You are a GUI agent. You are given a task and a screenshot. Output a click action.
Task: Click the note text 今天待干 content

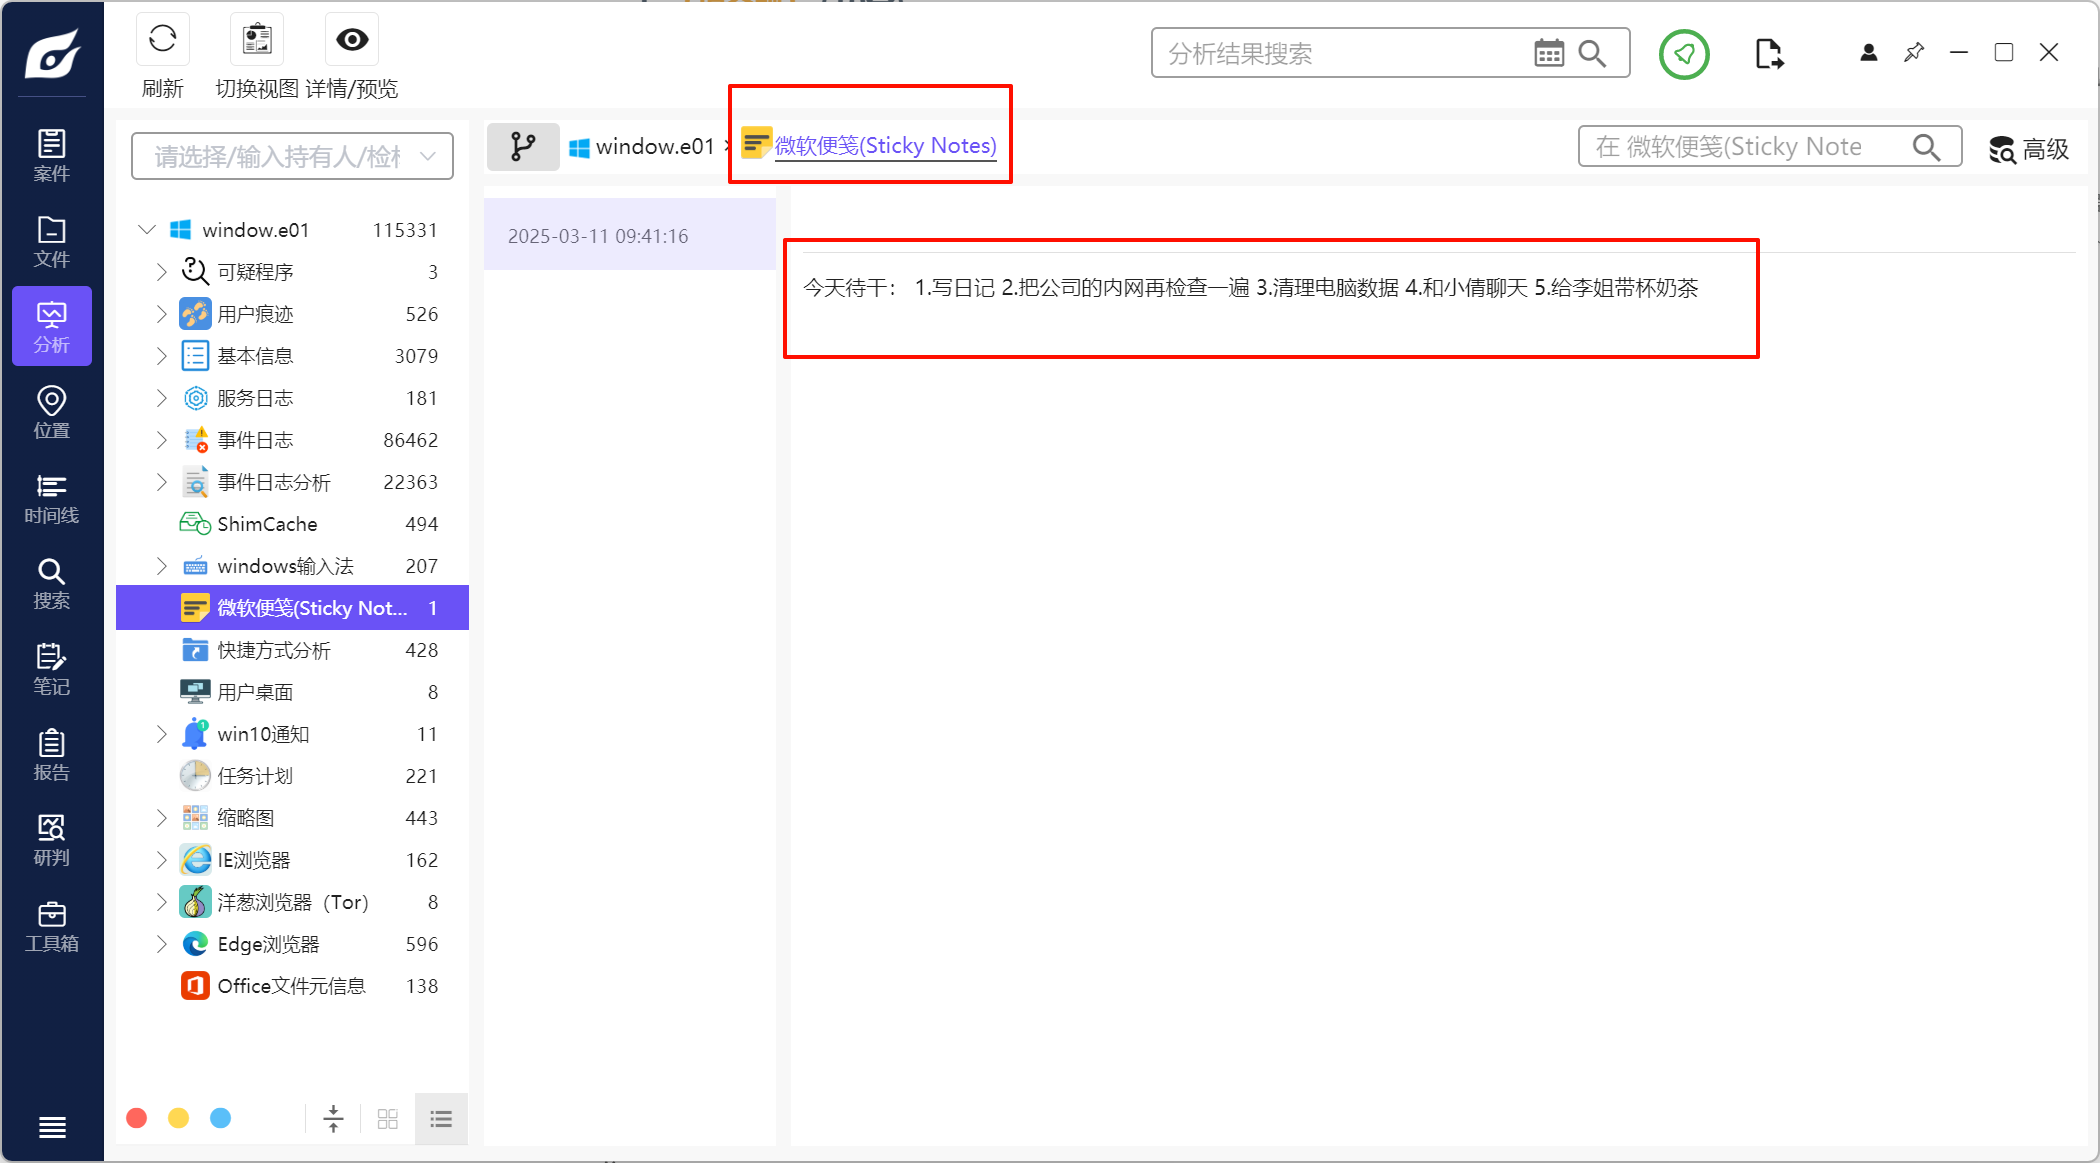pos(1250,288)
